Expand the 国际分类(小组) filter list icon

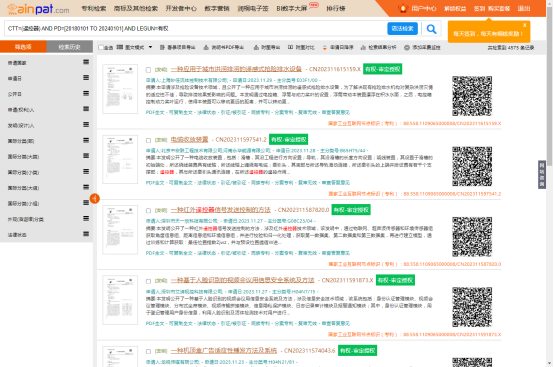tap(86, 203)
